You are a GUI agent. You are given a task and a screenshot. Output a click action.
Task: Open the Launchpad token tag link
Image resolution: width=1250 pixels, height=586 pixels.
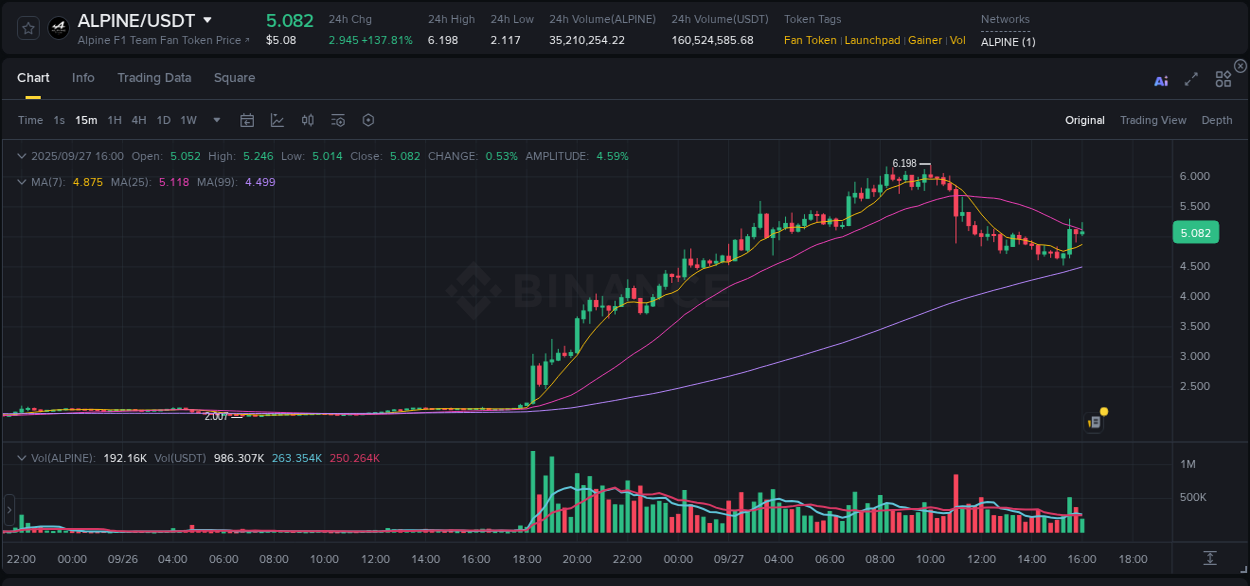click(x=872, y=40)
